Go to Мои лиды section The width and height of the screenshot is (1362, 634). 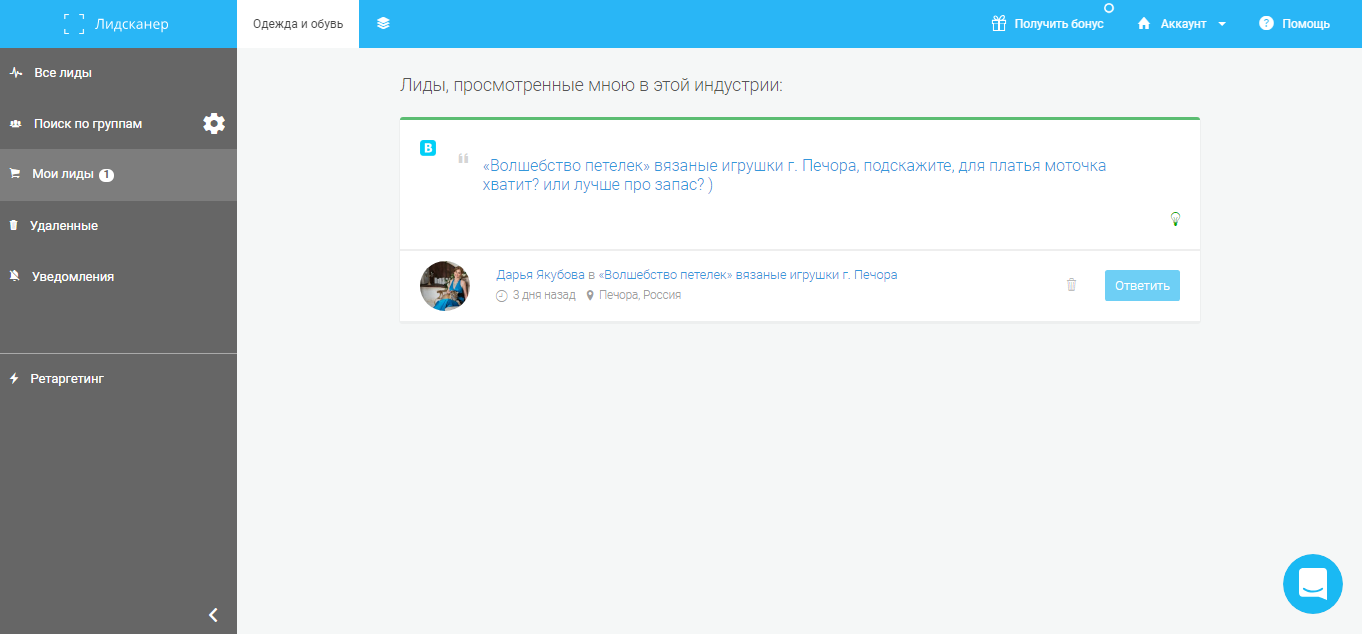pos(63,174)
